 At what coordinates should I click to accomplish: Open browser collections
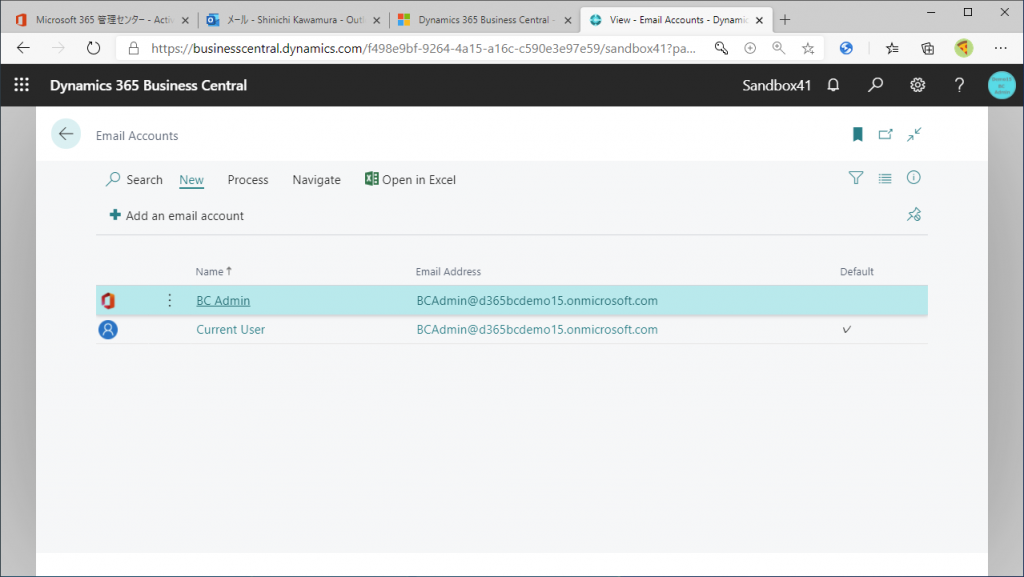[x=927, y=48]
